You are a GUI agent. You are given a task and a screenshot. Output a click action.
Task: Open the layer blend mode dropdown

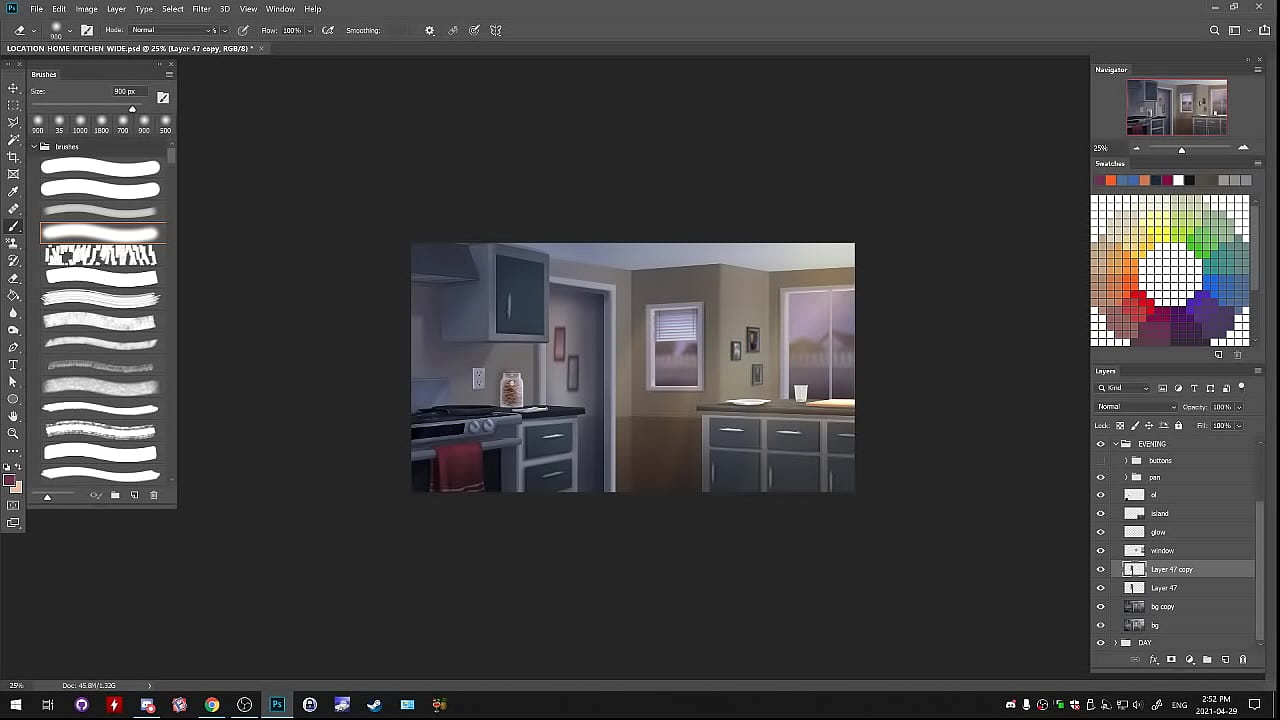1137,407
